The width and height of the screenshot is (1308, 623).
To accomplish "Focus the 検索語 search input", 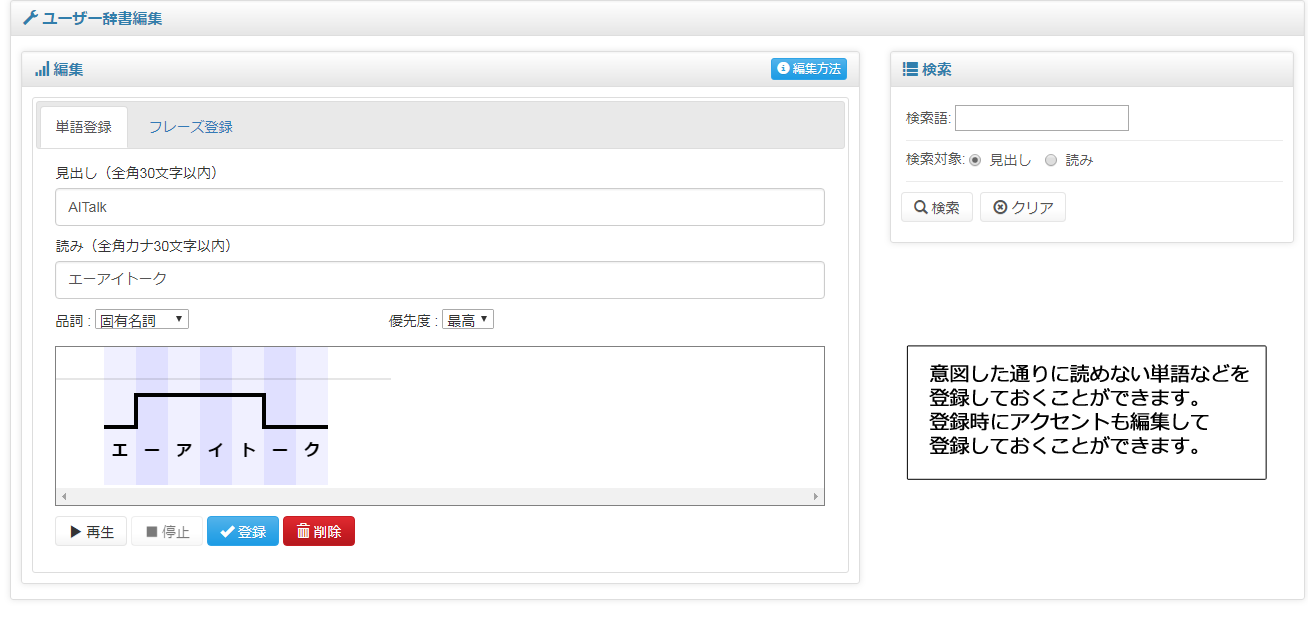I will (x=1042, y=118).
